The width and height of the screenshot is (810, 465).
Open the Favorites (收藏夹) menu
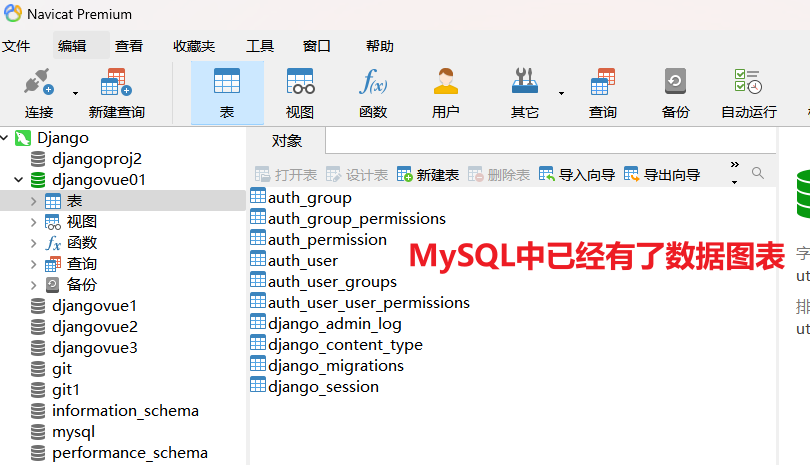tap(194, 46)
